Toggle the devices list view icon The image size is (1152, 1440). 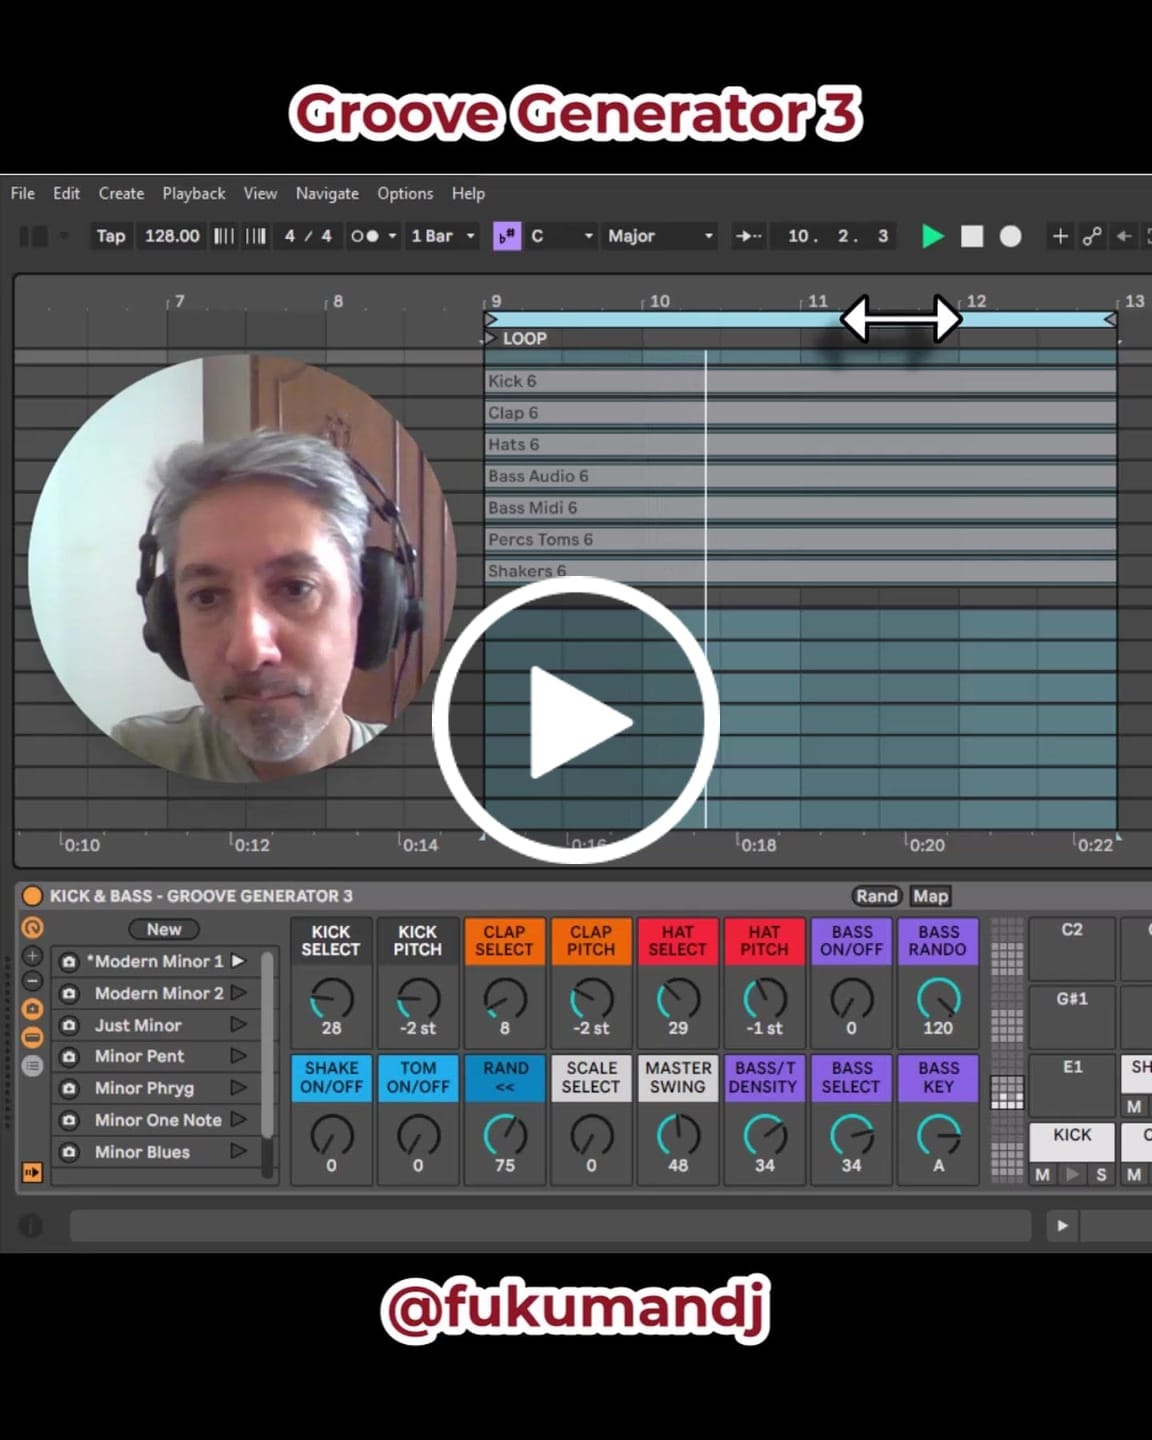32,1066
